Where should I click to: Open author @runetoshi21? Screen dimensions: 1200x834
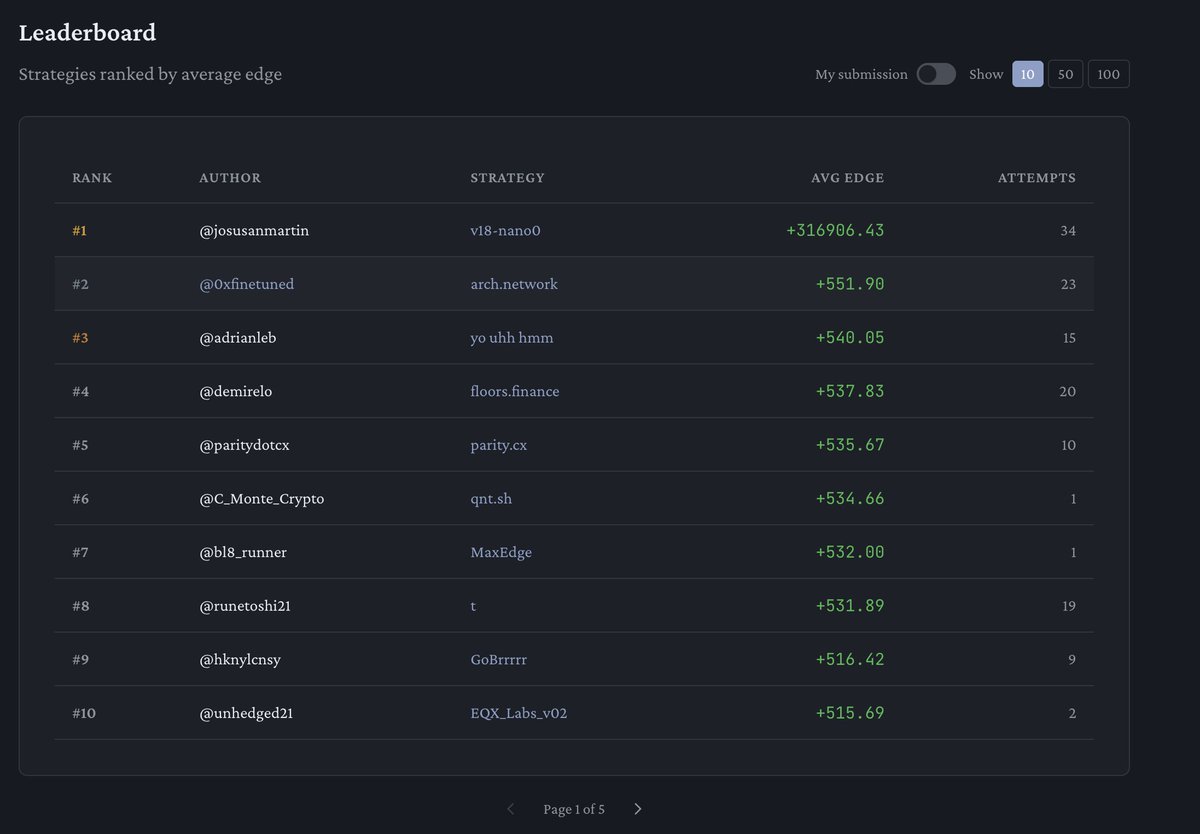coord(245,606)
